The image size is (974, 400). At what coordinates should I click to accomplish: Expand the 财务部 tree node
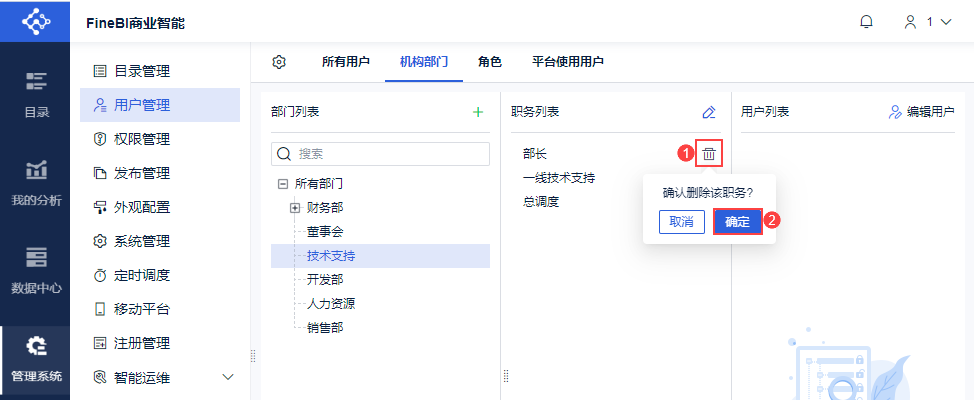point(295,207)
